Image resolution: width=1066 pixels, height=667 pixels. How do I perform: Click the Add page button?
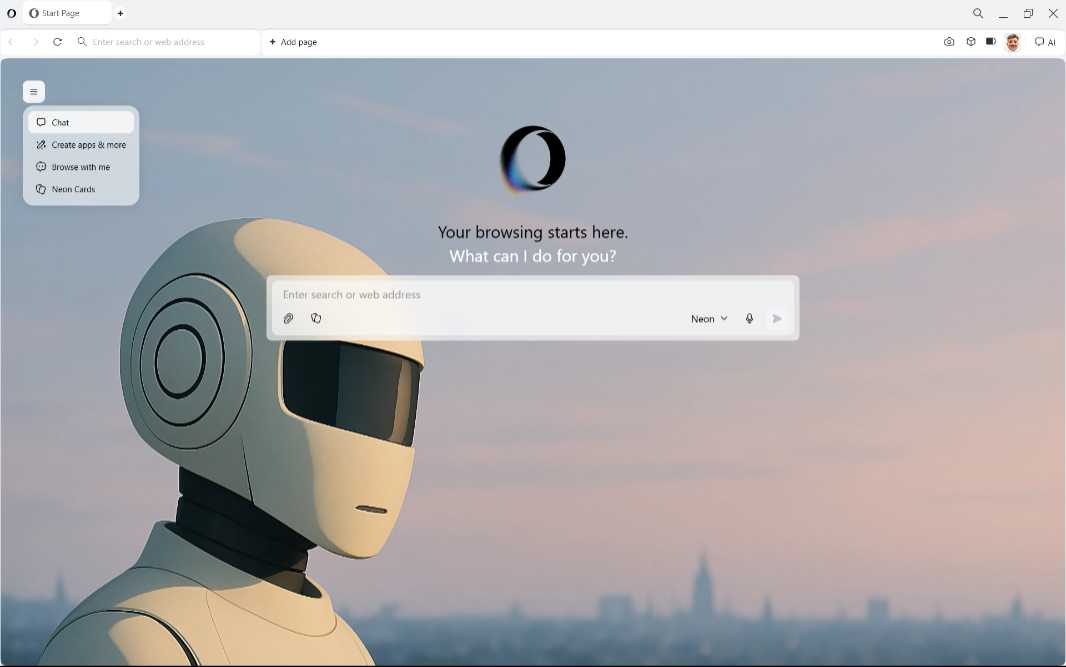293,42
